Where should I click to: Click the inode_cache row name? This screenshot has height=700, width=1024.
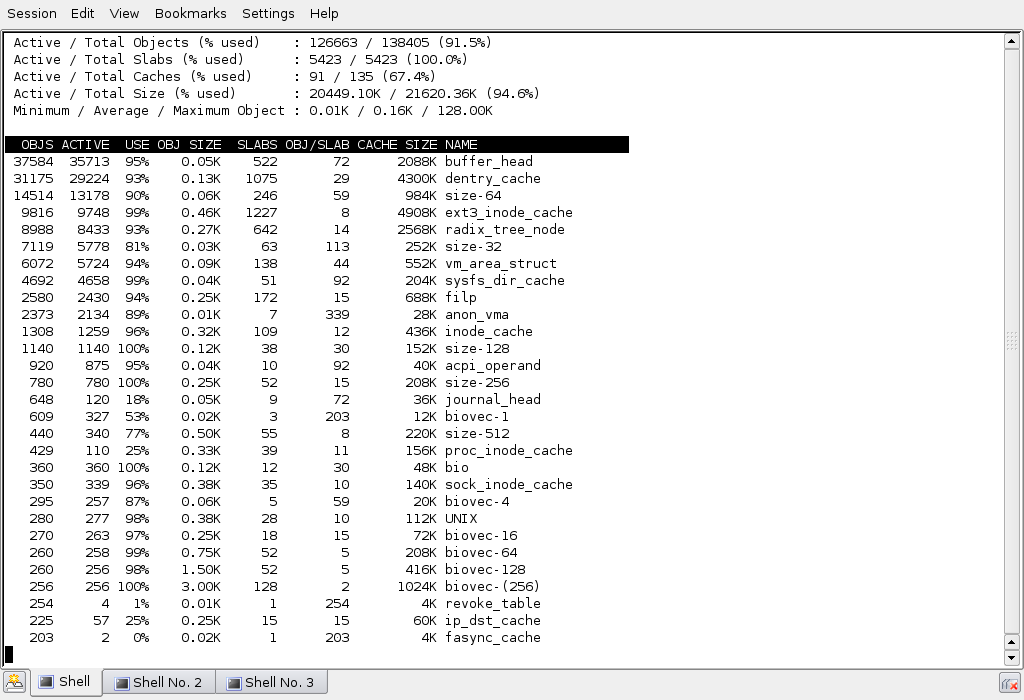click(488, 331)
